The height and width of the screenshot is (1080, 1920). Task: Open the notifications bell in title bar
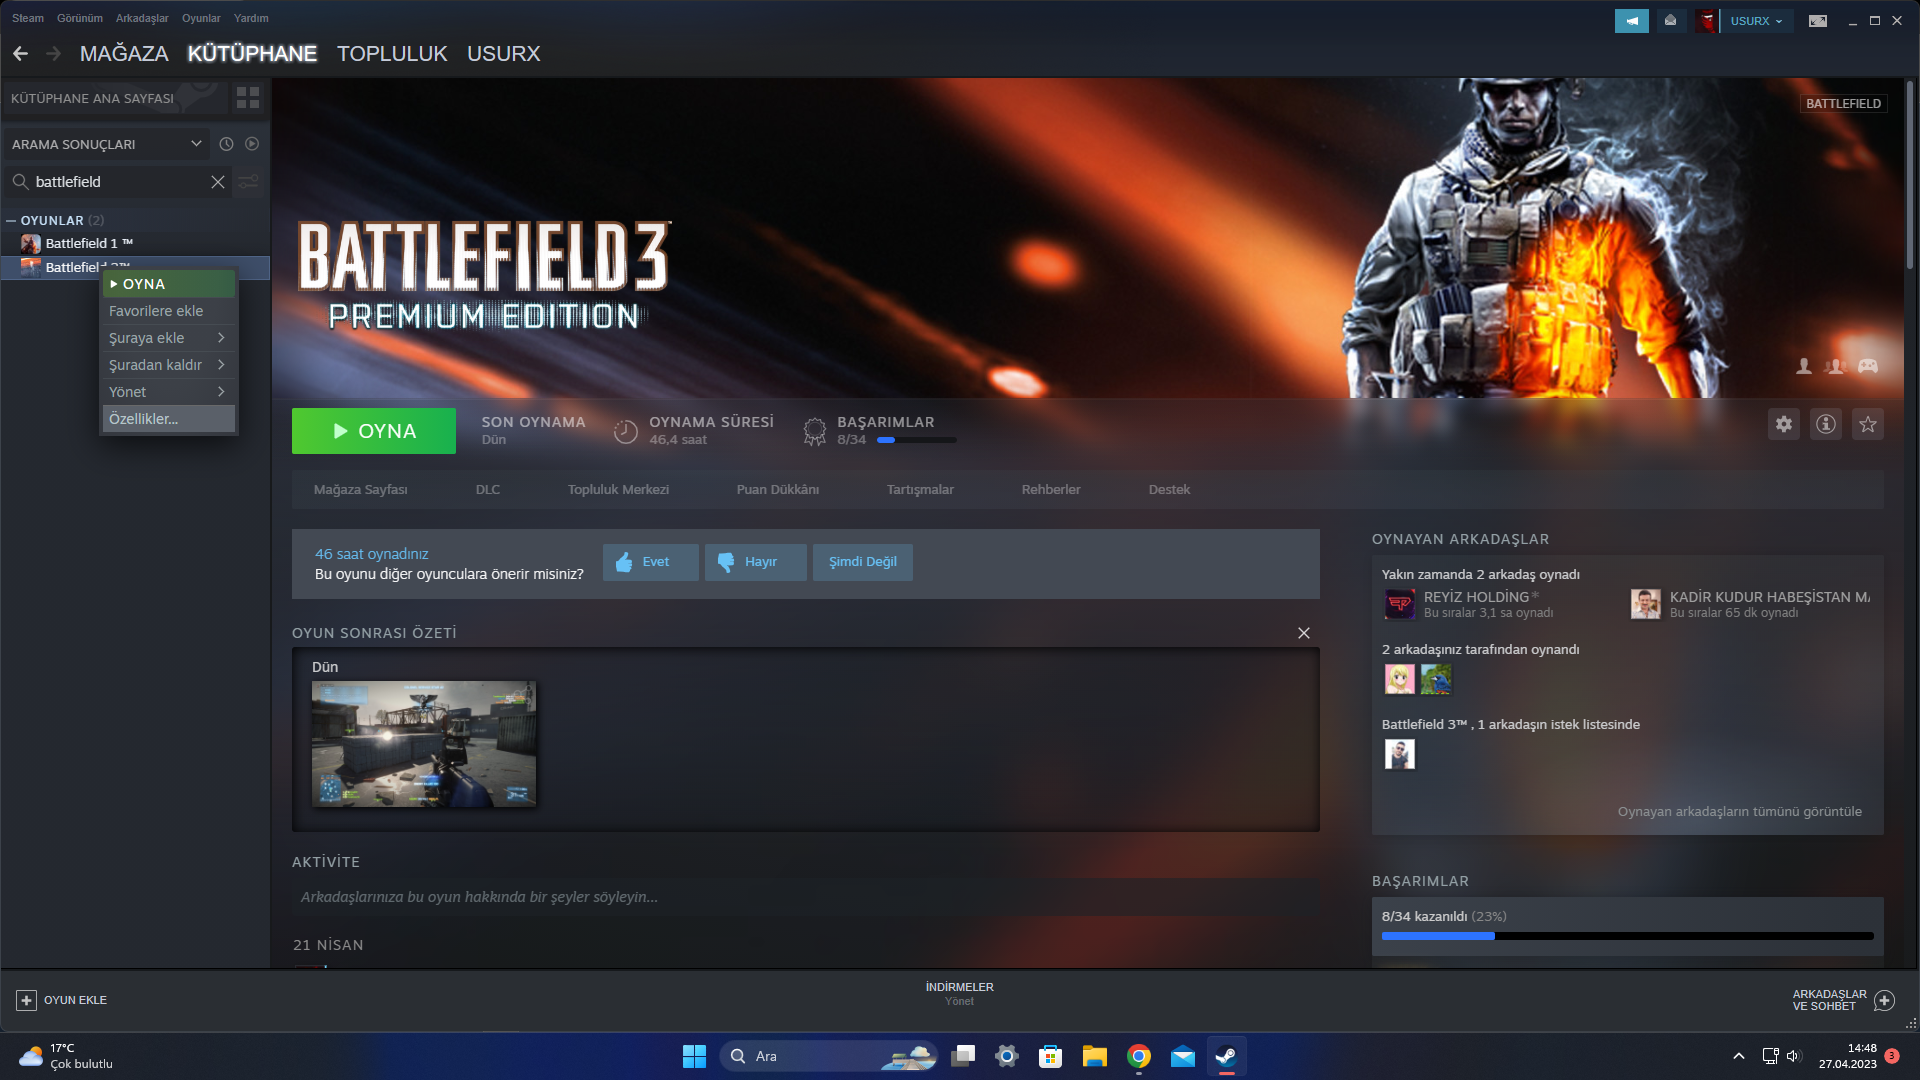pos(1670,21)
